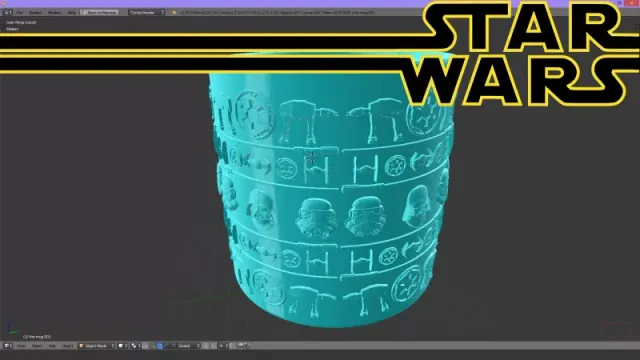640x360 pixels.
Task: Click the editor type icon in top header
Action: click(x=7, y=13)
